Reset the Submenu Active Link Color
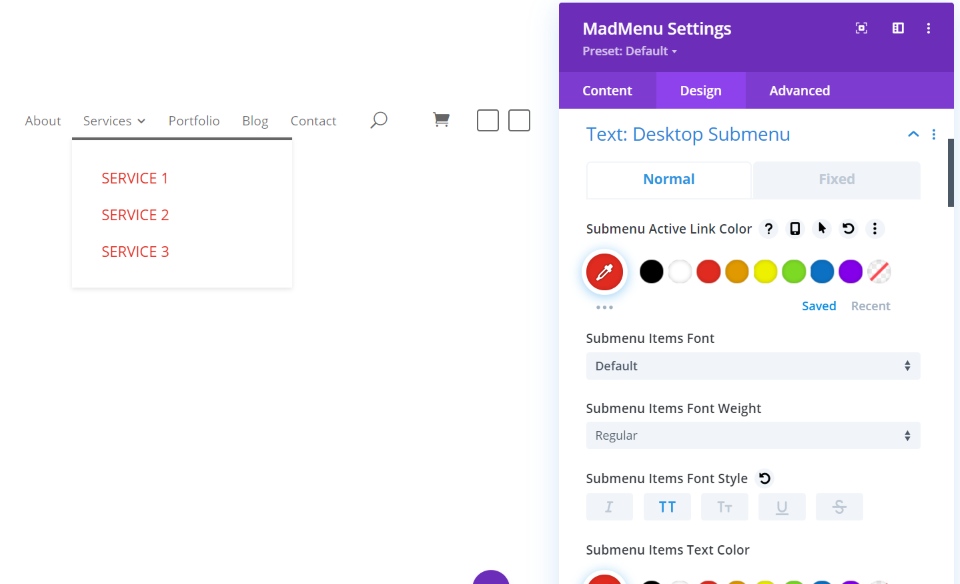 pyautogui.click(x=848, y=229)
